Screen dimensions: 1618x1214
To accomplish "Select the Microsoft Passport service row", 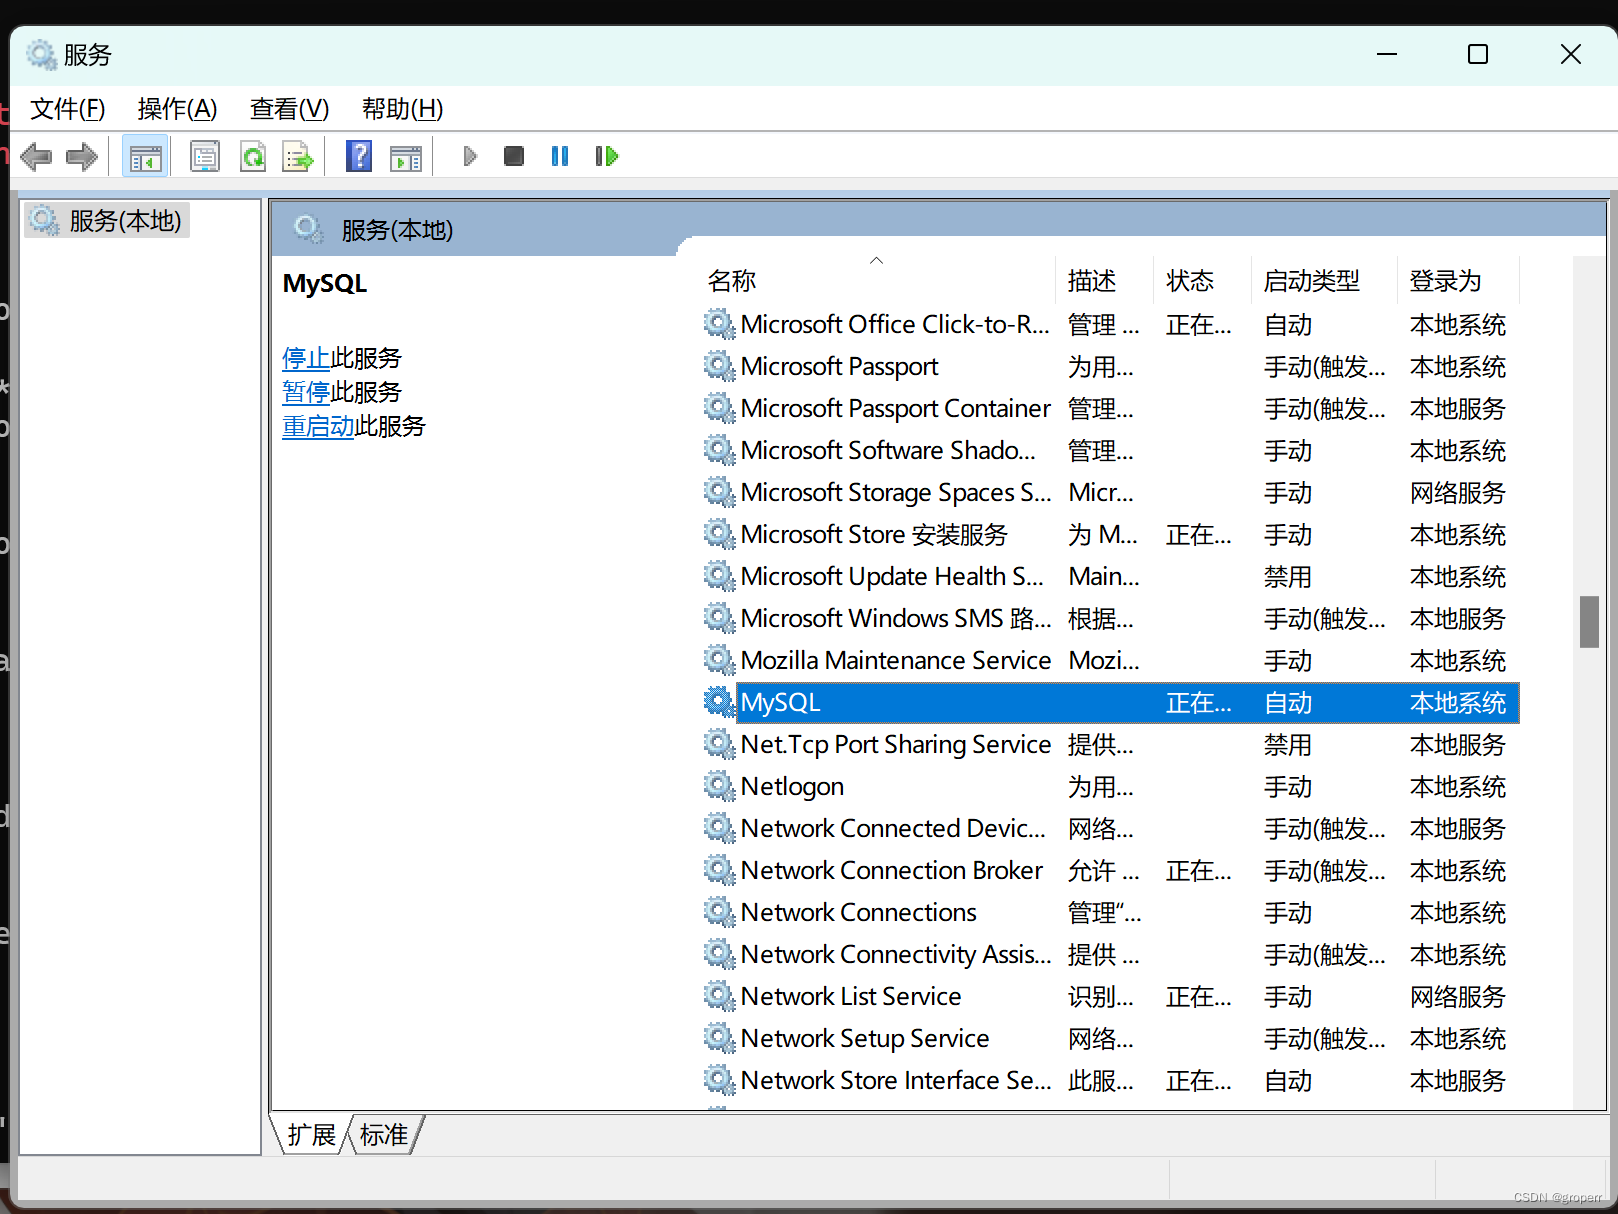I will pos(1110,366).
